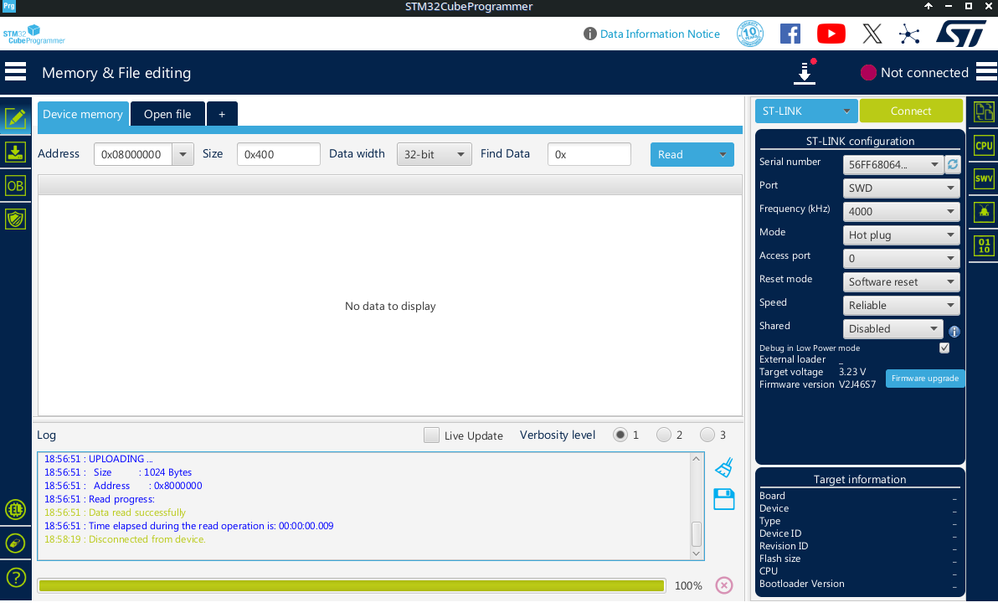Viewport: 998px width, 603px height.
Task: Click the 'Disconnected from device.' log line
Action: 125,539
